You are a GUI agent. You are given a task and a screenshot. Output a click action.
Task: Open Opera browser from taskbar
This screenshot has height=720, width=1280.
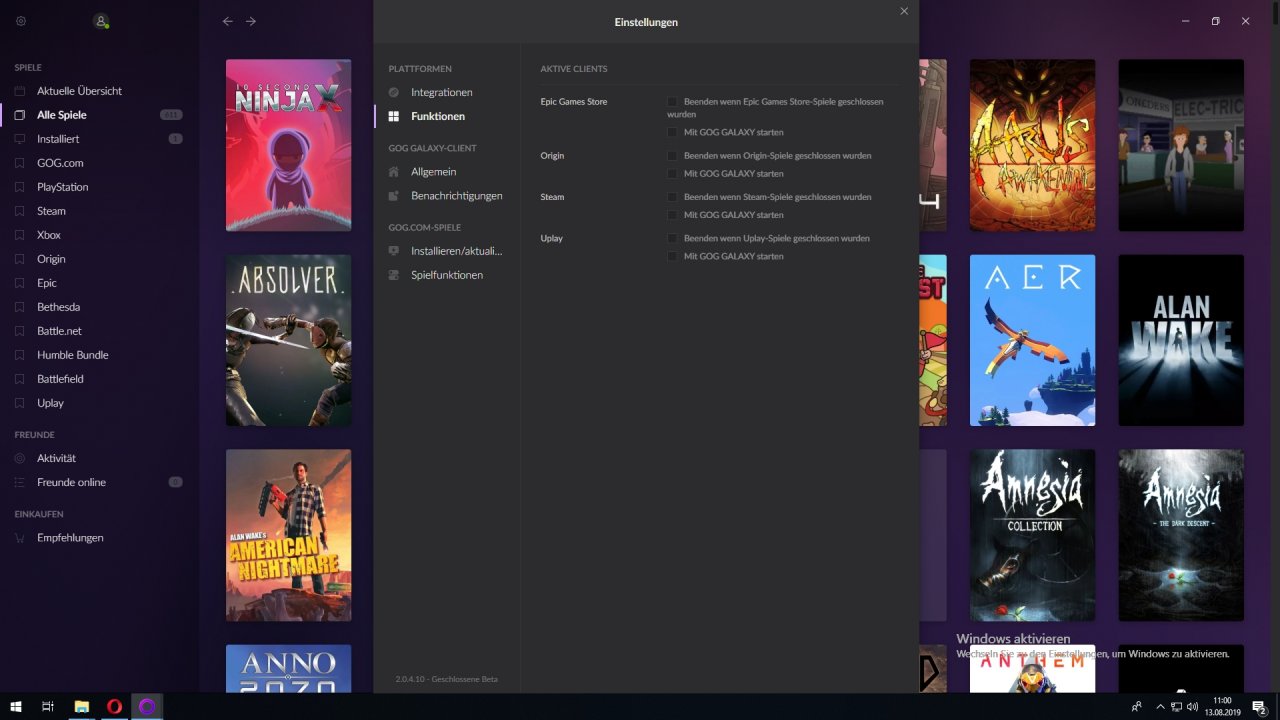(114, 707)
